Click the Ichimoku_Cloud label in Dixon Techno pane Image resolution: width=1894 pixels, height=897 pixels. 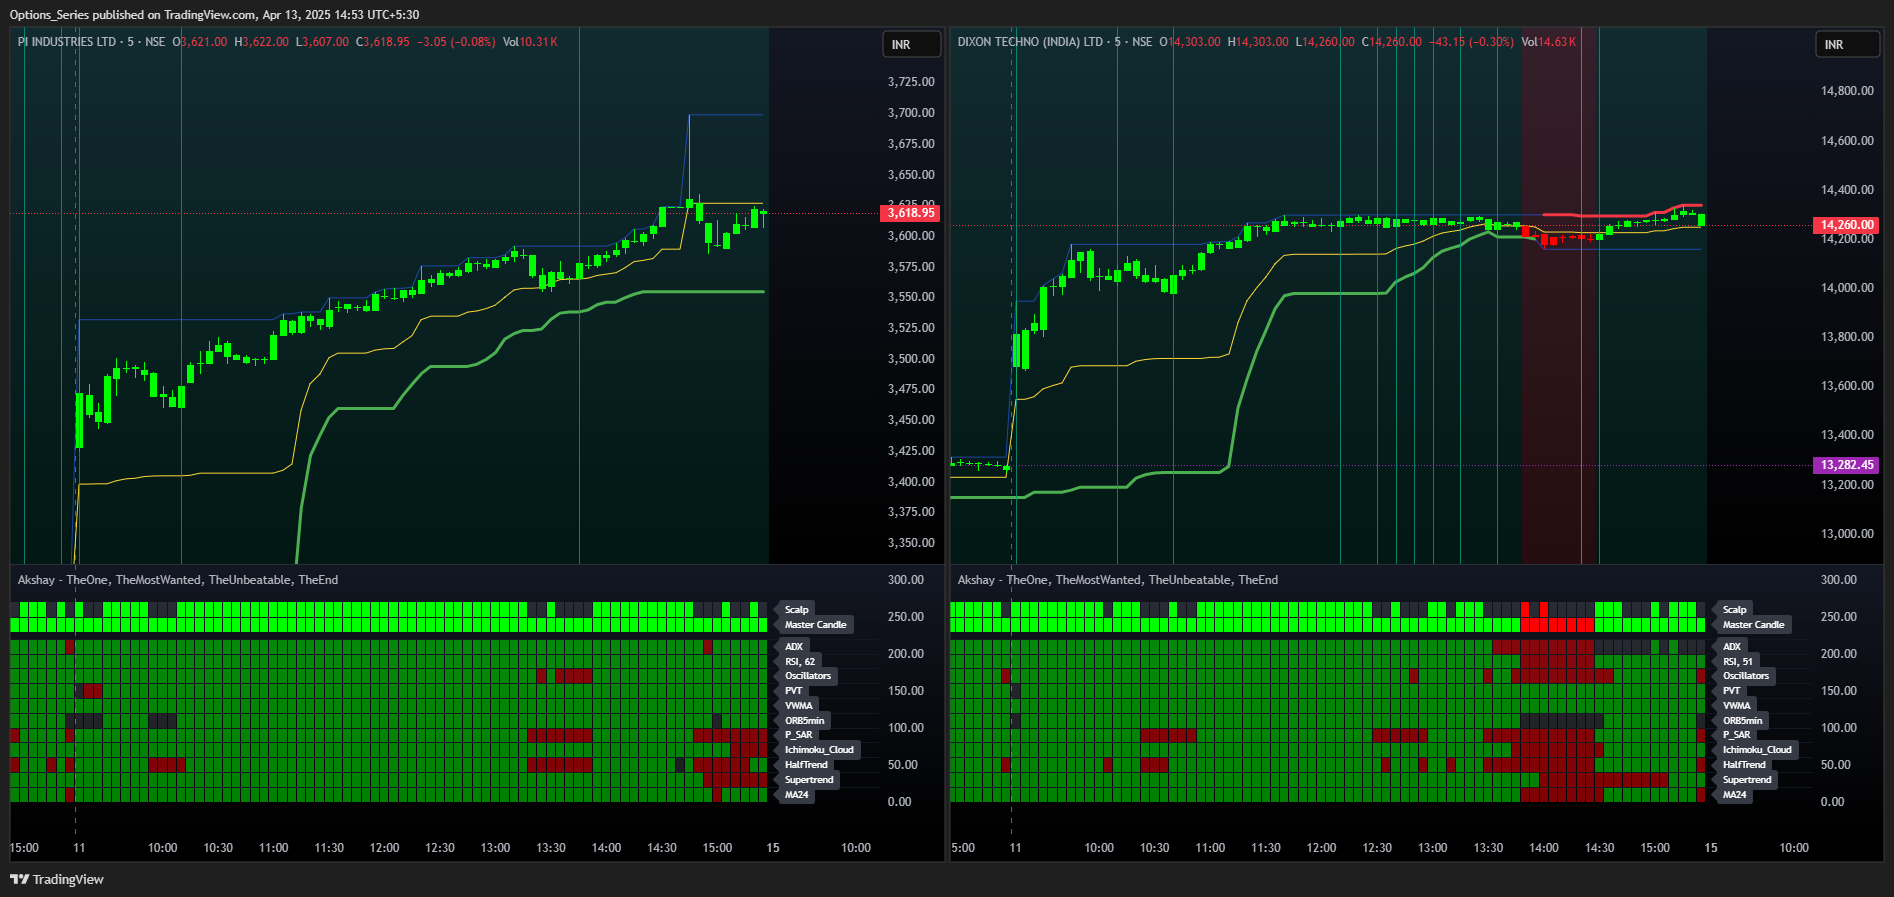point(1757,750)
